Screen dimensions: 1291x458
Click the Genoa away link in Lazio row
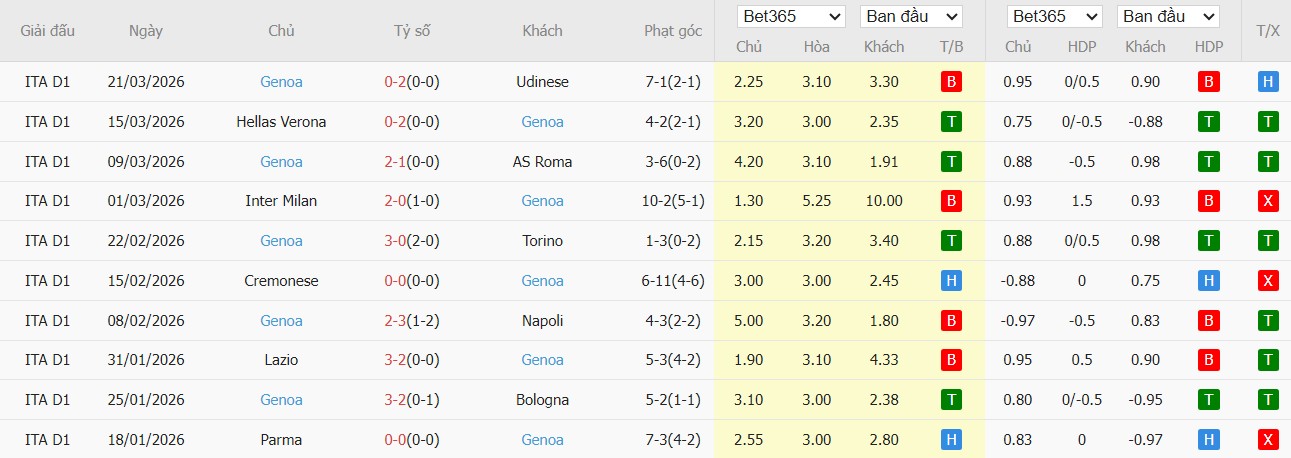point(542,360)
